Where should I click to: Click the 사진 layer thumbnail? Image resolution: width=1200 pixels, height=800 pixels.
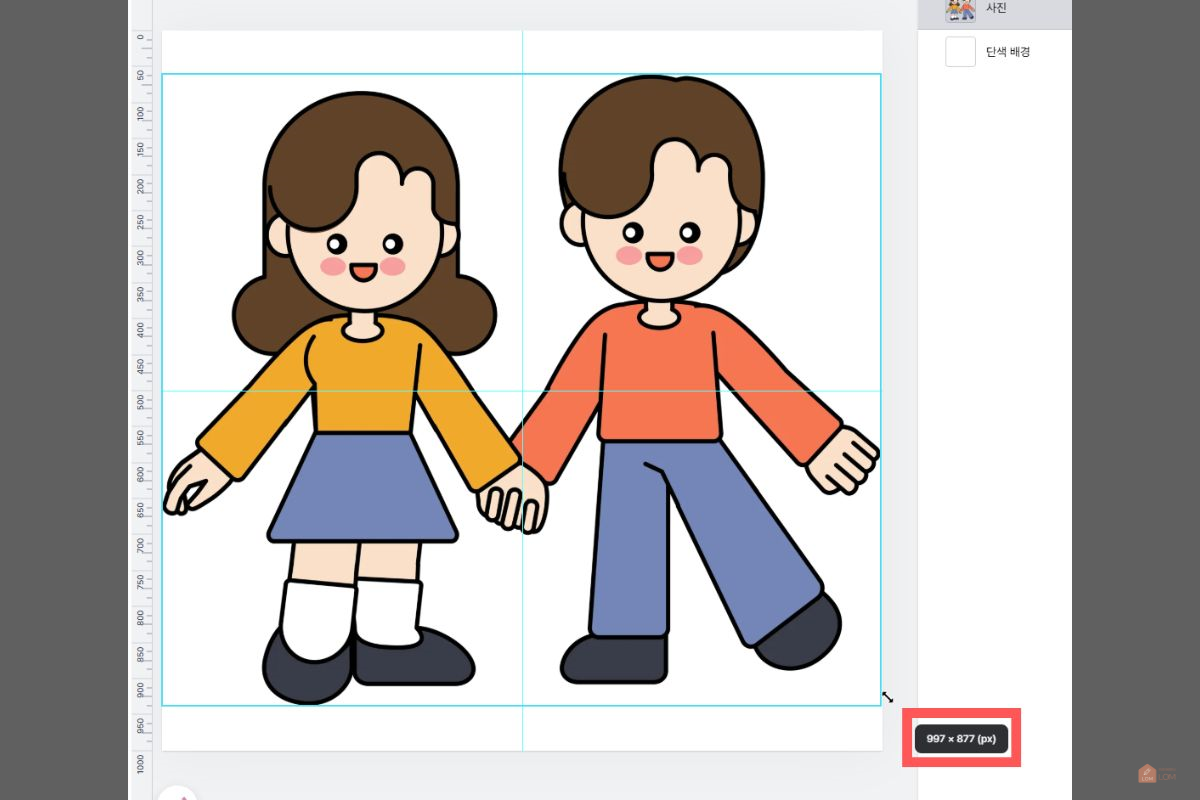960,10
